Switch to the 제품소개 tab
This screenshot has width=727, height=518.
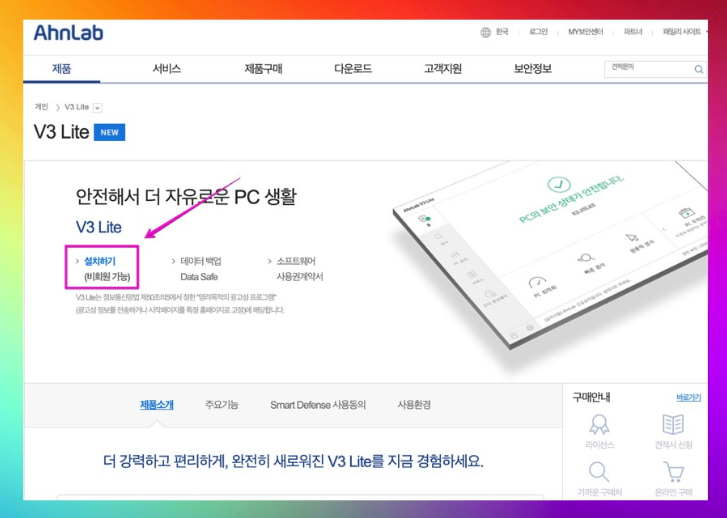coord(157,405)
